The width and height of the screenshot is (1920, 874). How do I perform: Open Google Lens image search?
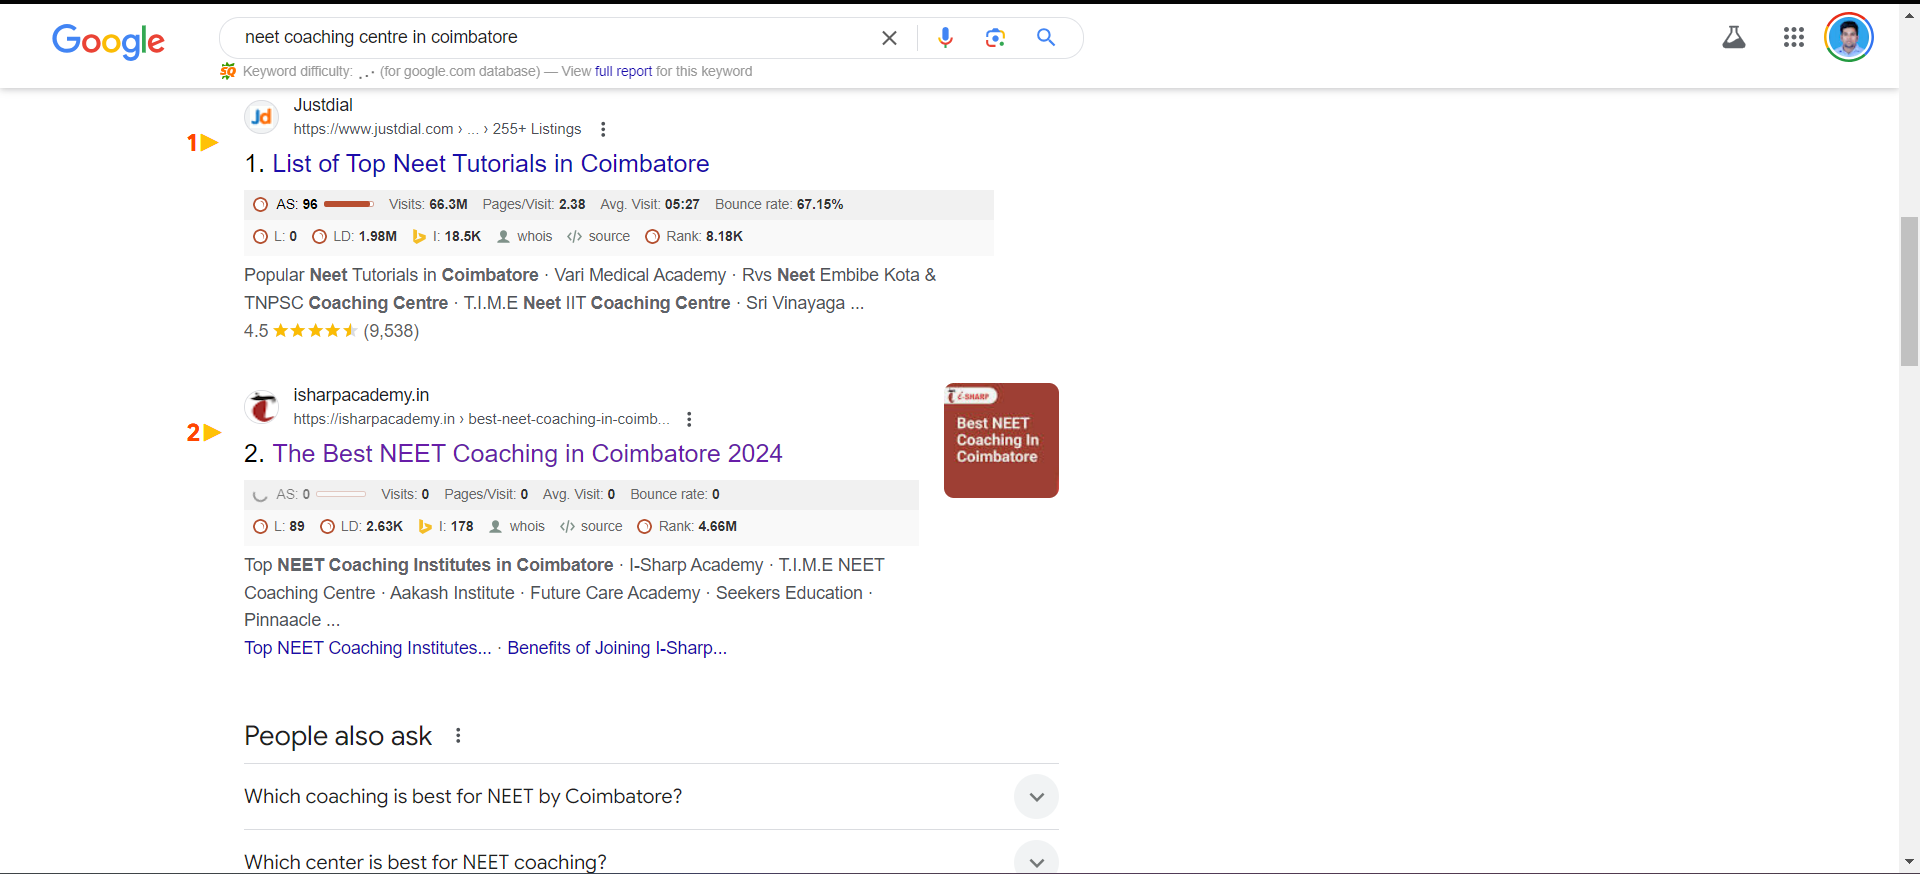tap(995, 38)
